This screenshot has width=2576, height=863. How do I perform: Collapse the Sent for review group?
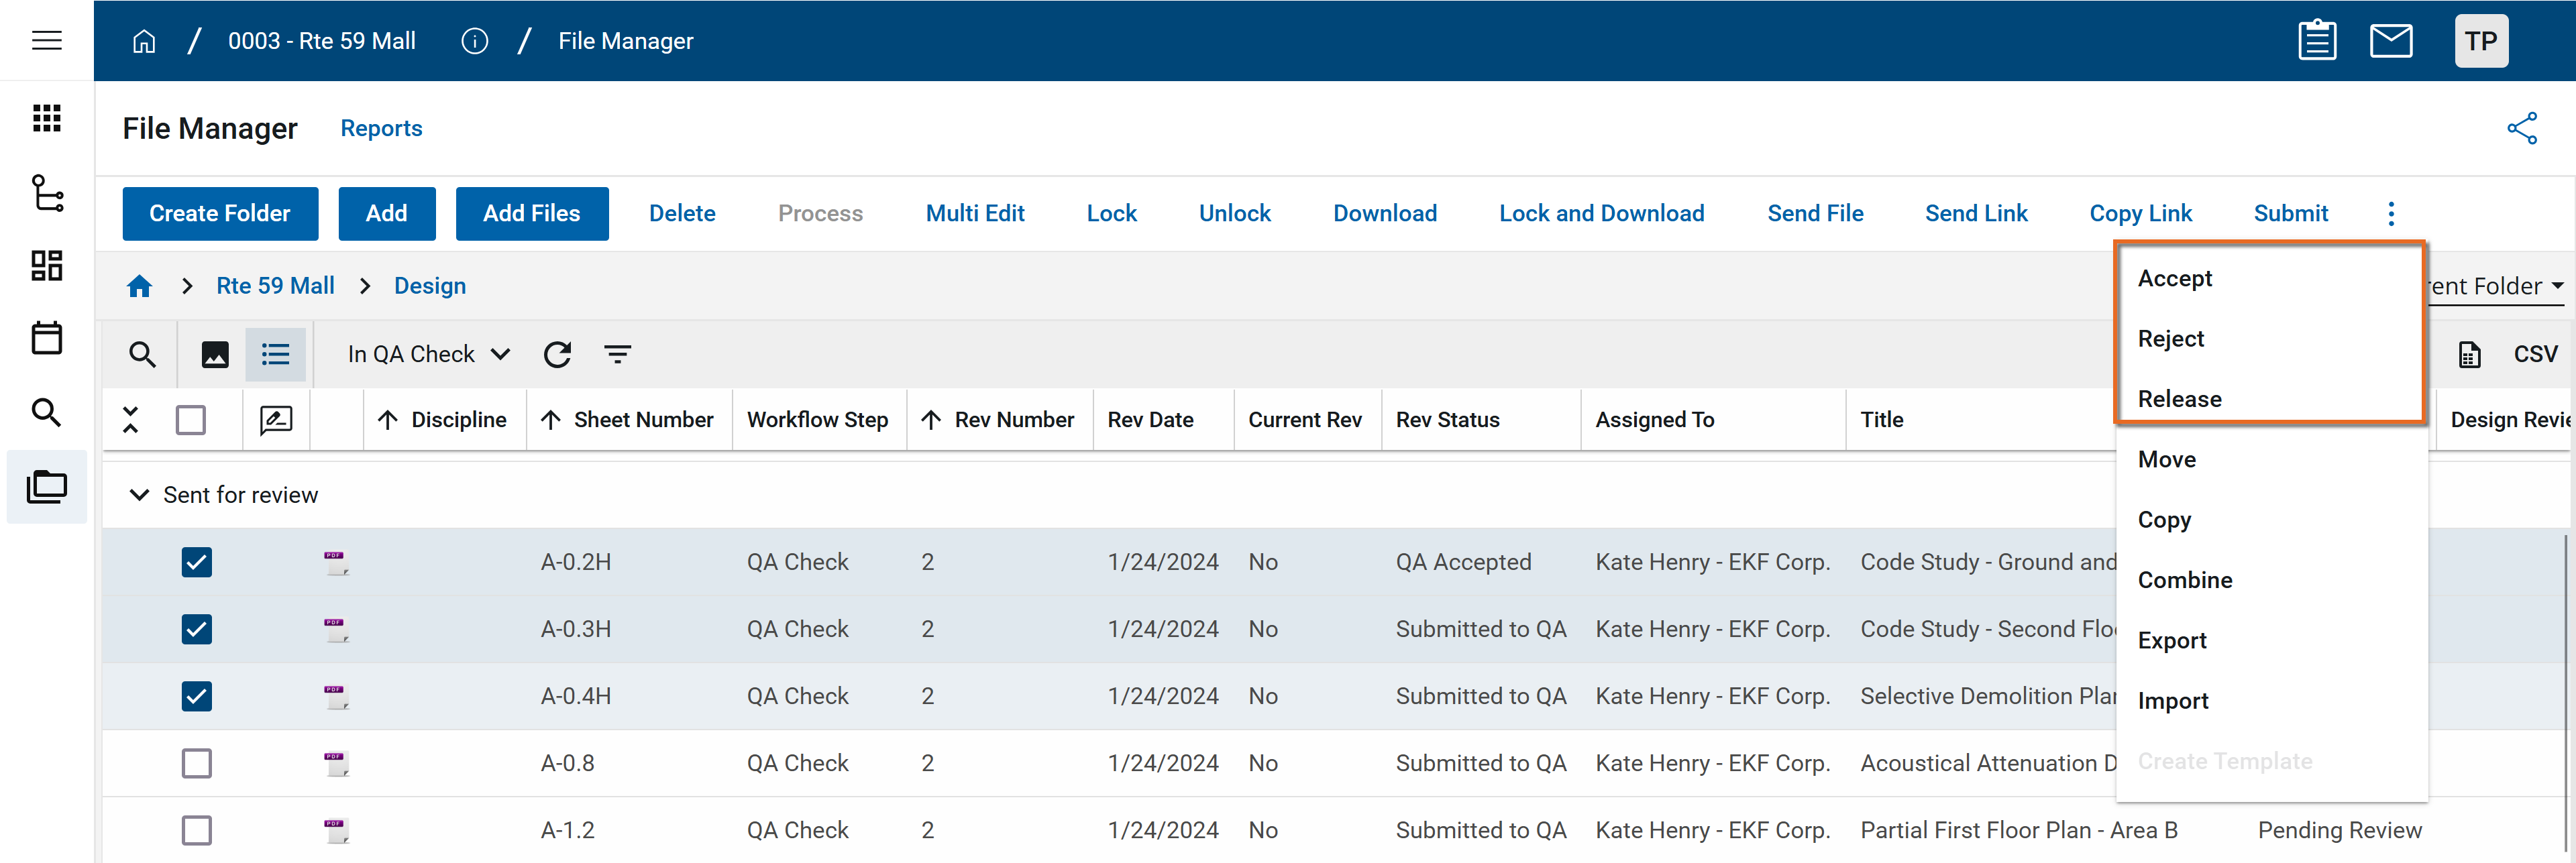[140, 495]
